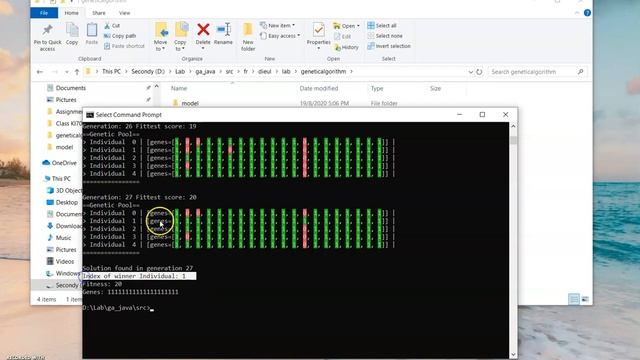This screenshot has height=360, width=640.
Task: Click the Properties icon
Action: [x=318, y=30]
